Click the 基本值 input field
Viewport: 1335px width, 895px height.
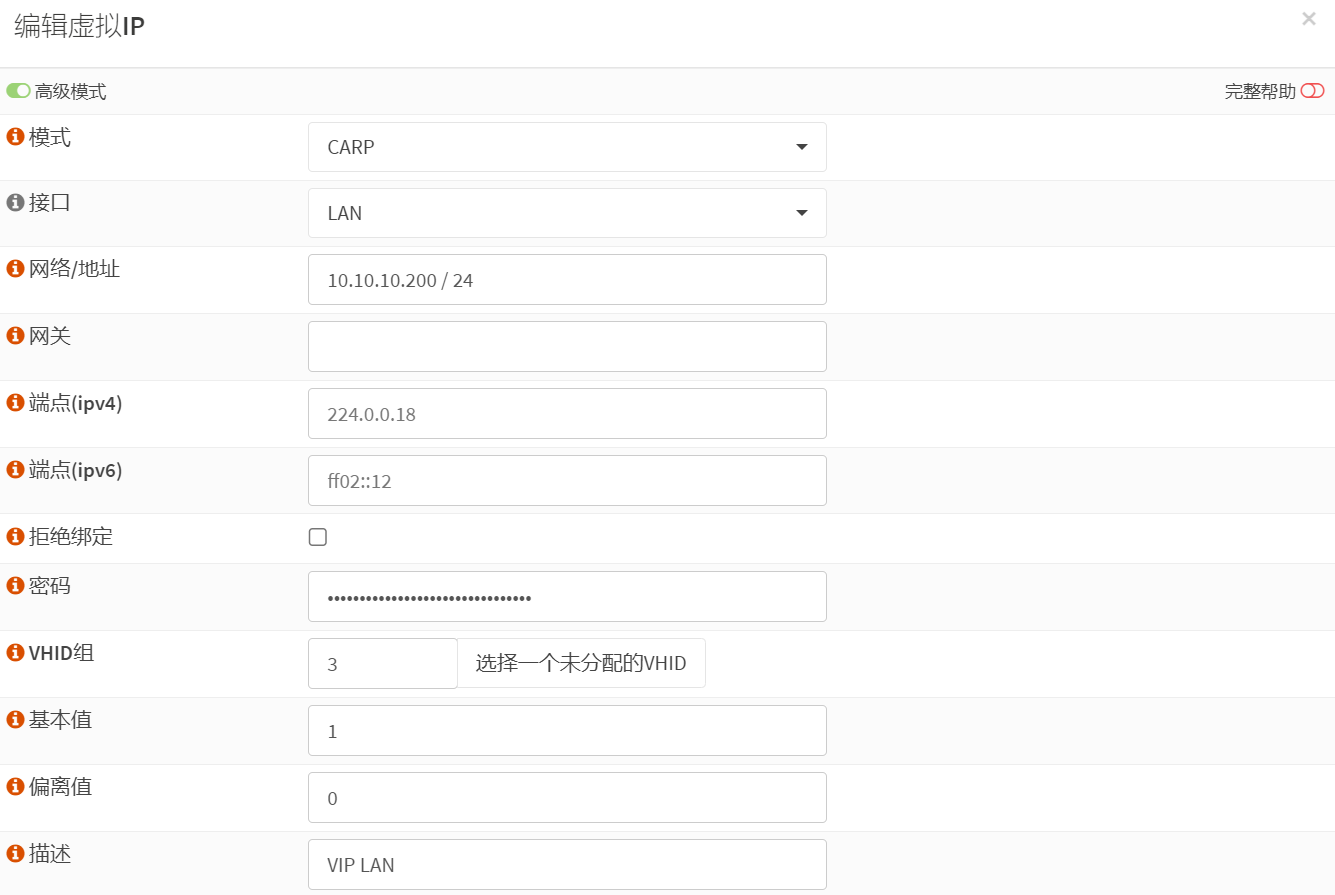coord(567,731)
